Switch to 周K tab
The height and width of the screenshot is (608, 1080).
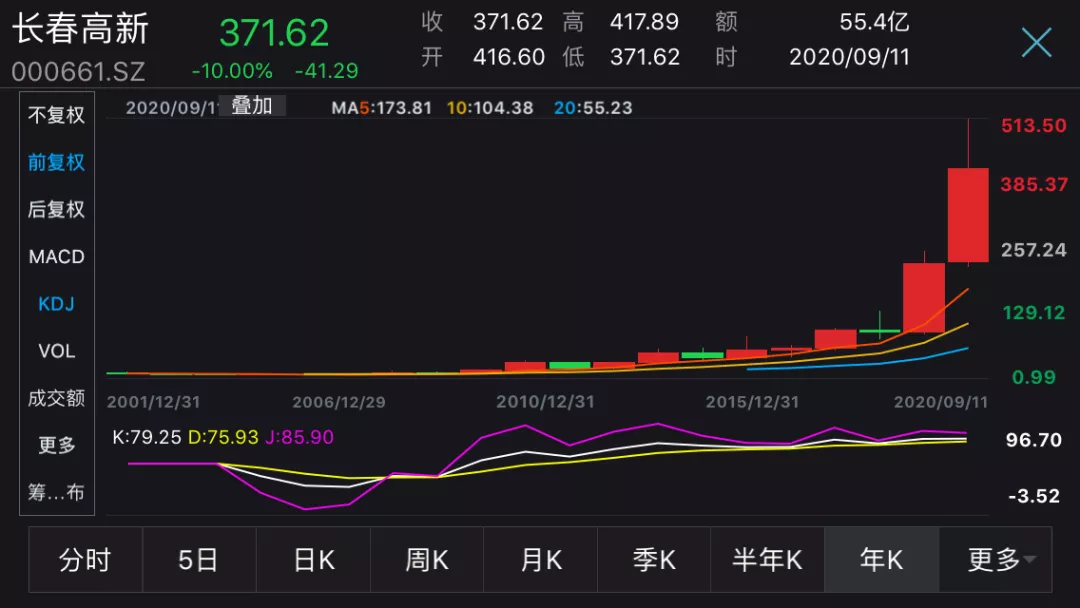tap(427, 560)
